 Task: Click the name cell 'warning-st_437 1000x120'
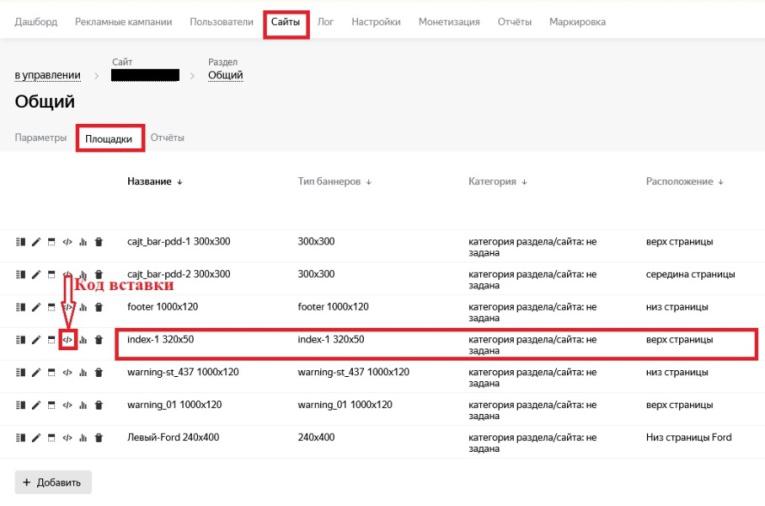point(183,372)
